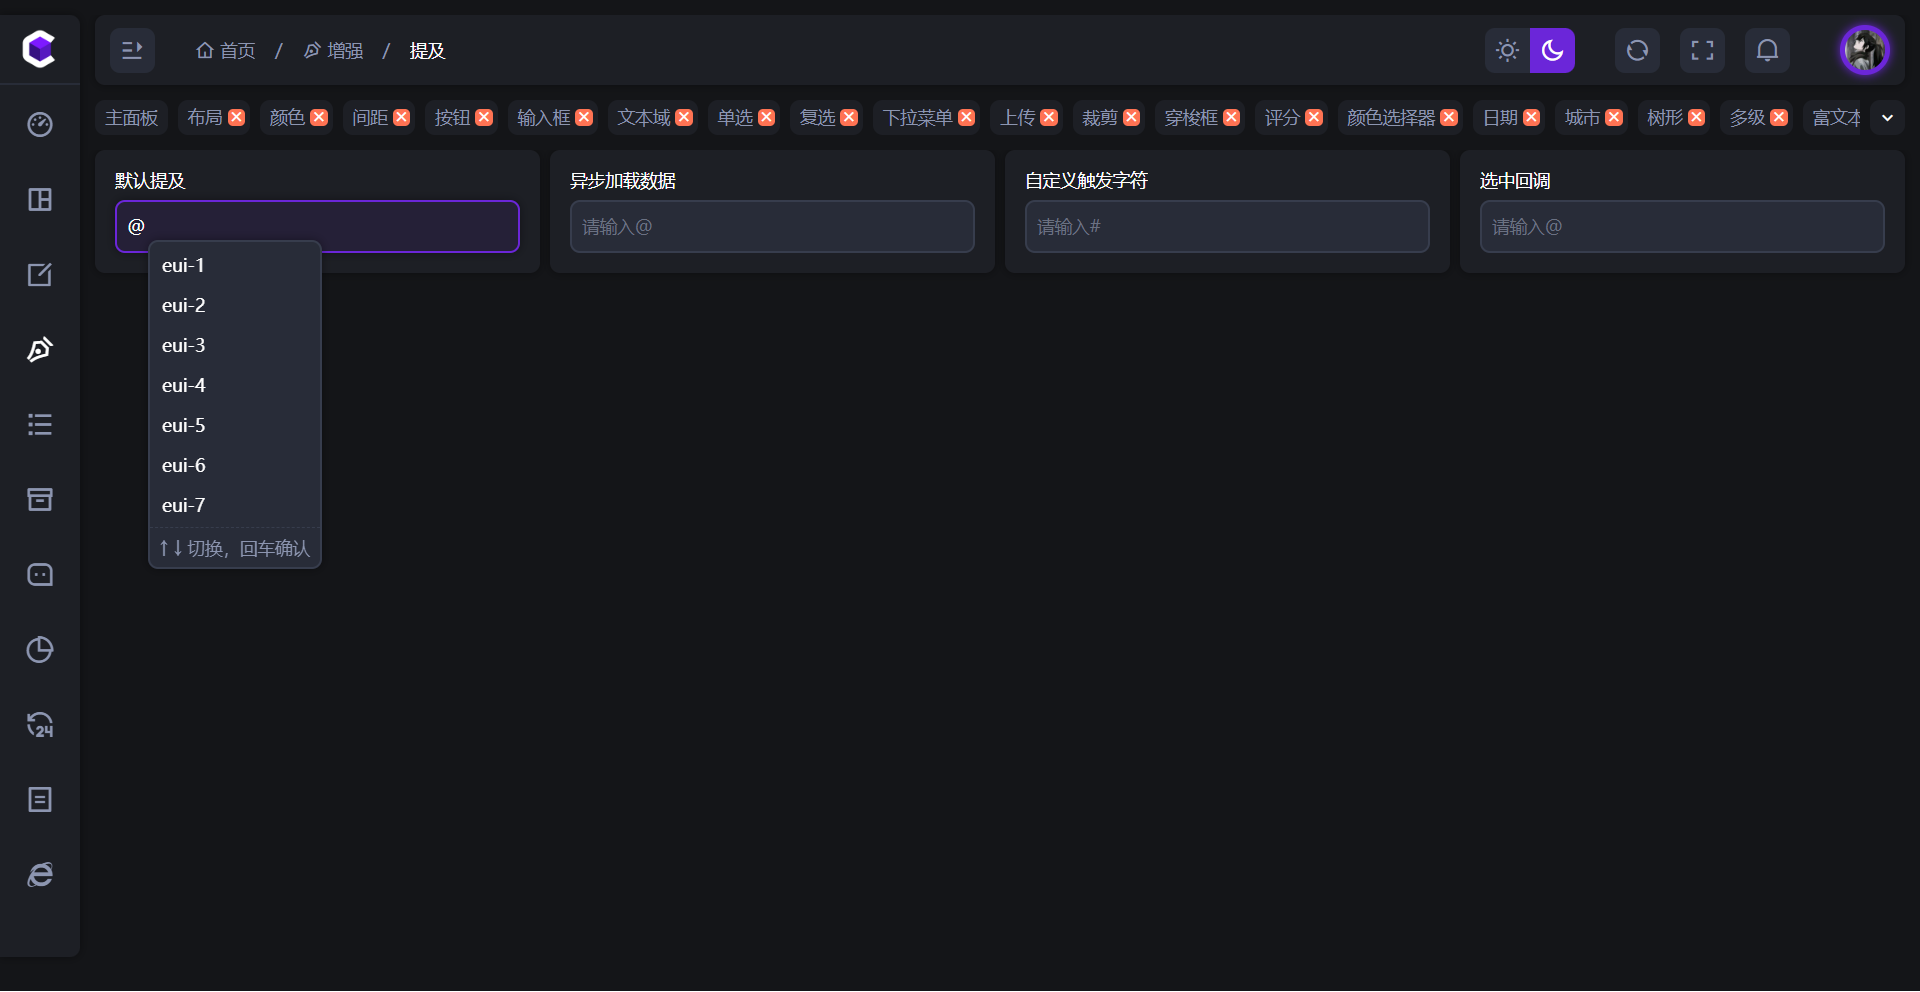The width and height of the screenshot is (1920, 992).
Task: Open user avatar menu
Action: click(1865, 50)
